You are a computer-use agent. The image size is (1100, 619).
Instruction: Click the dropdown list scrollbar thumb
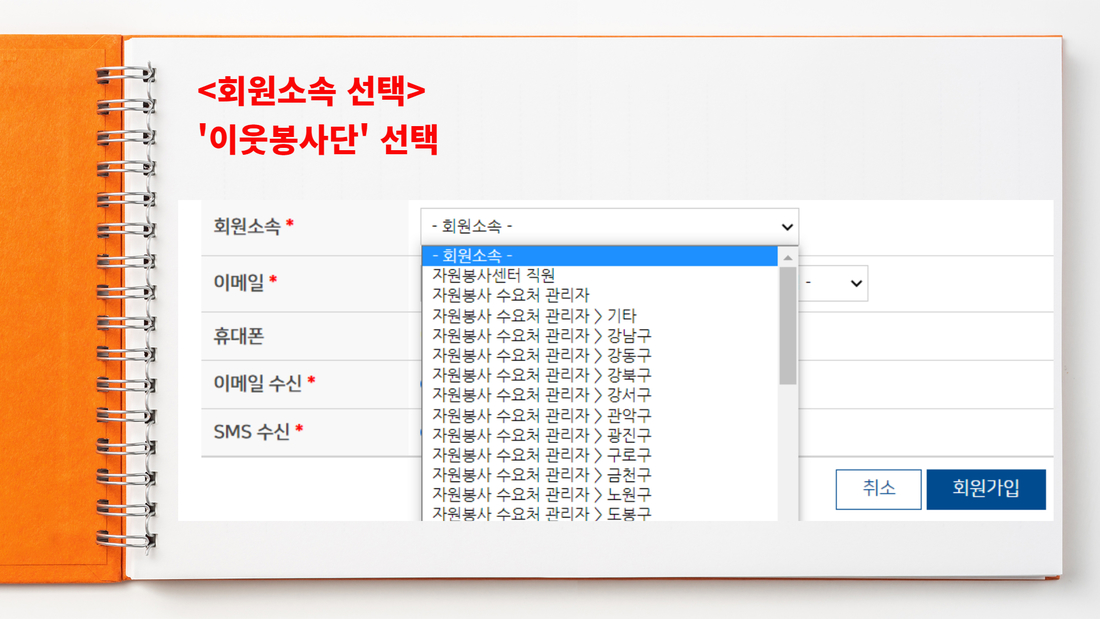[x=788, y=326]
